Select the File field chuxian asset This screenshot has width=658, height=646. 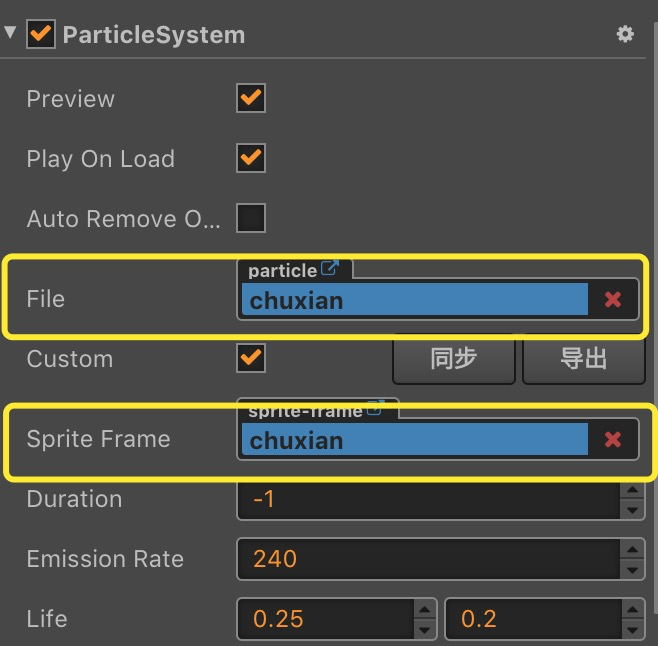point(414,300)
